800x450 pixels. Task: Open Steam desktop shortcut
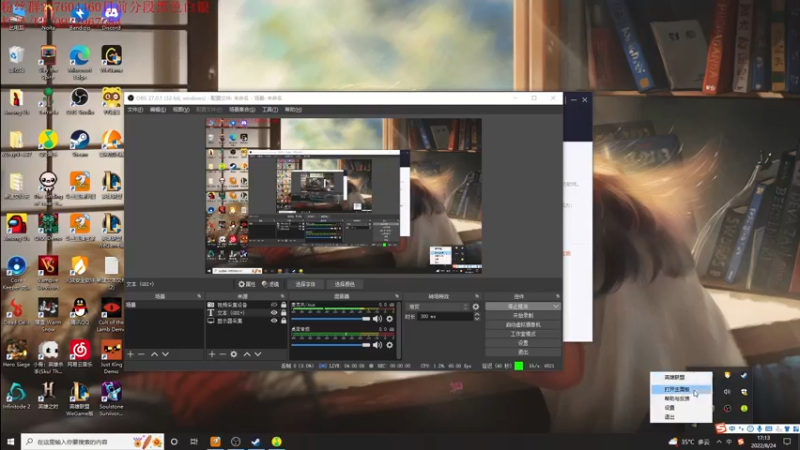coord(80,143)
